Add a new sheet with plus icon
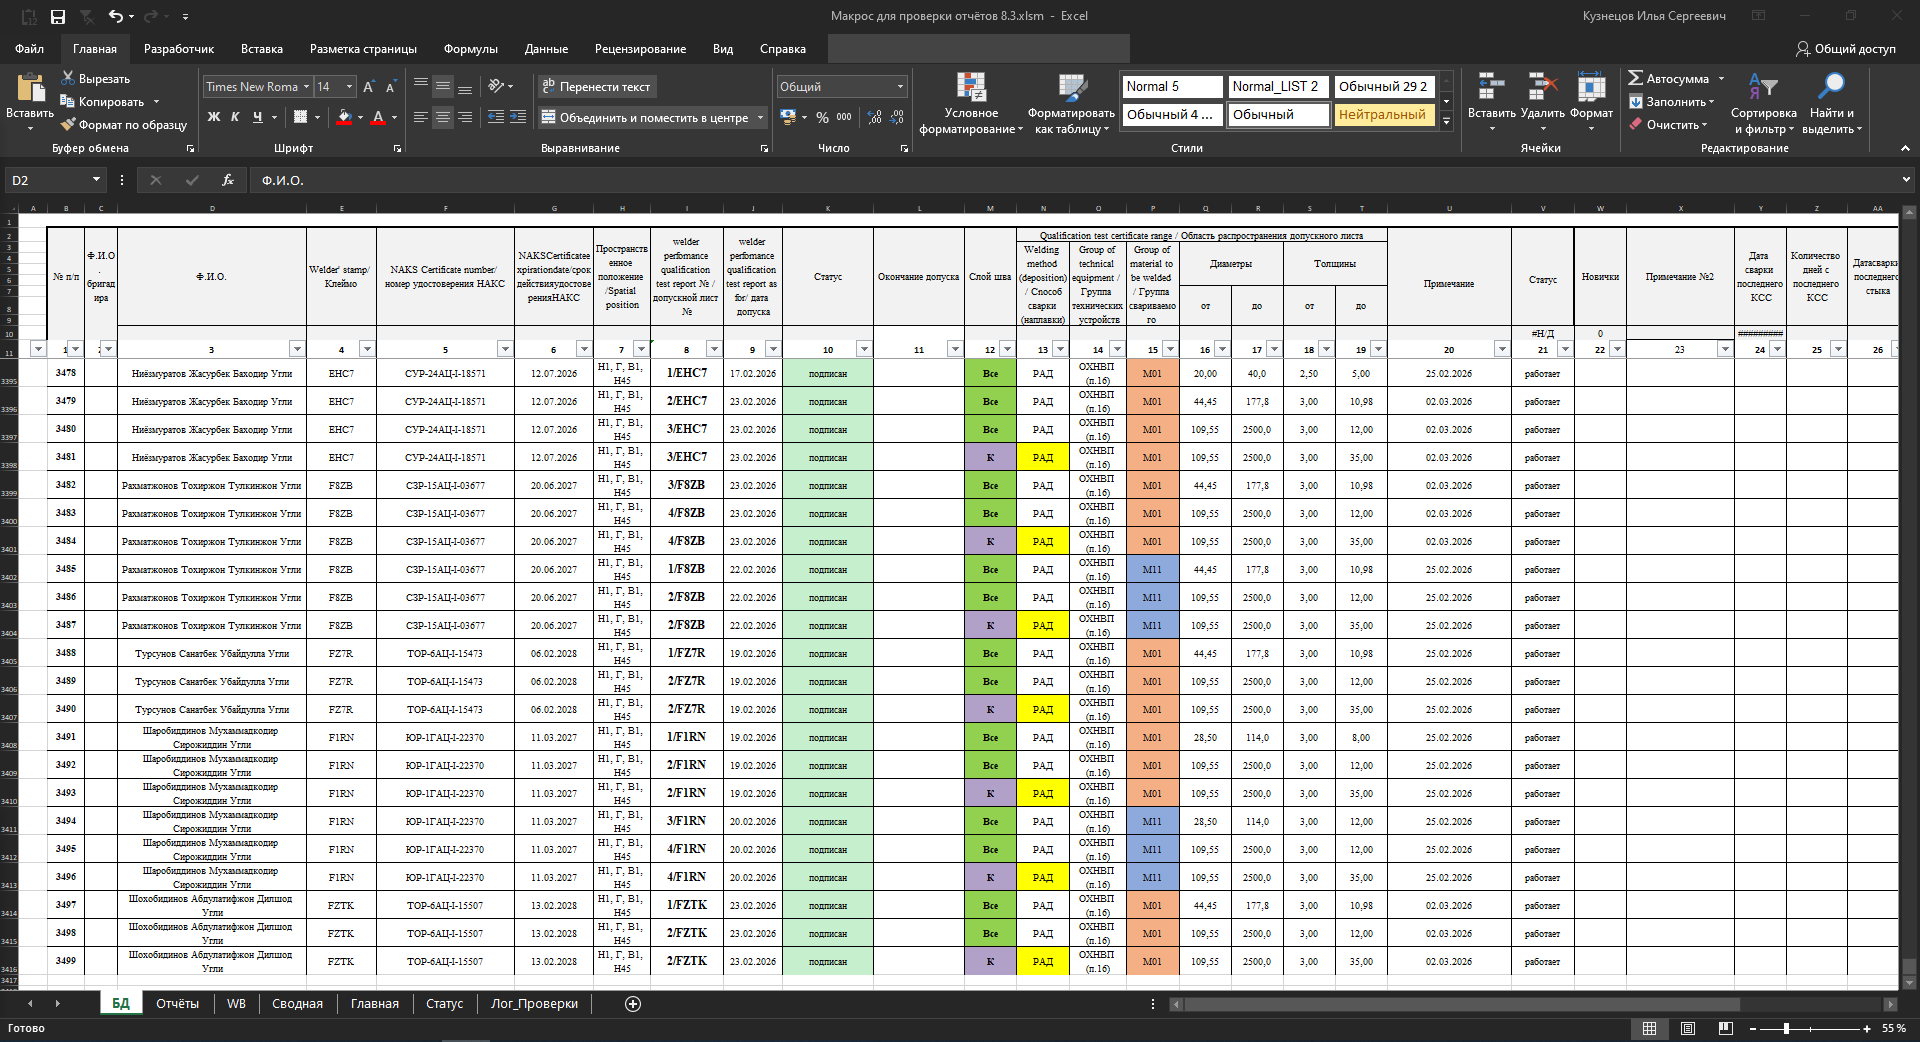The width and height of the screenshot is (1920, 1042). 633,1004
